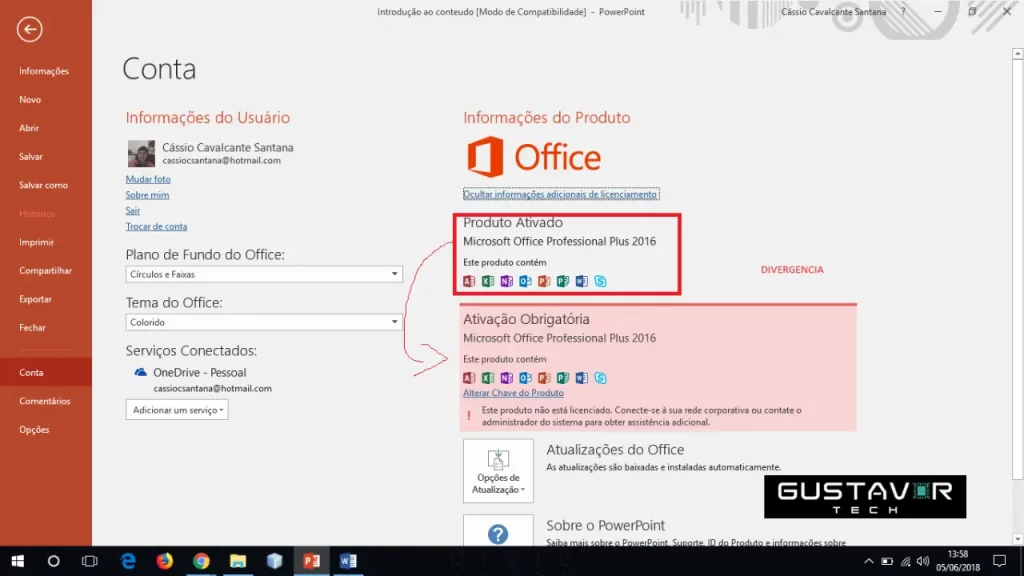1024x576 pixels.
Task: Click the scrollbar up arrow
Action: pos(1017,54)
